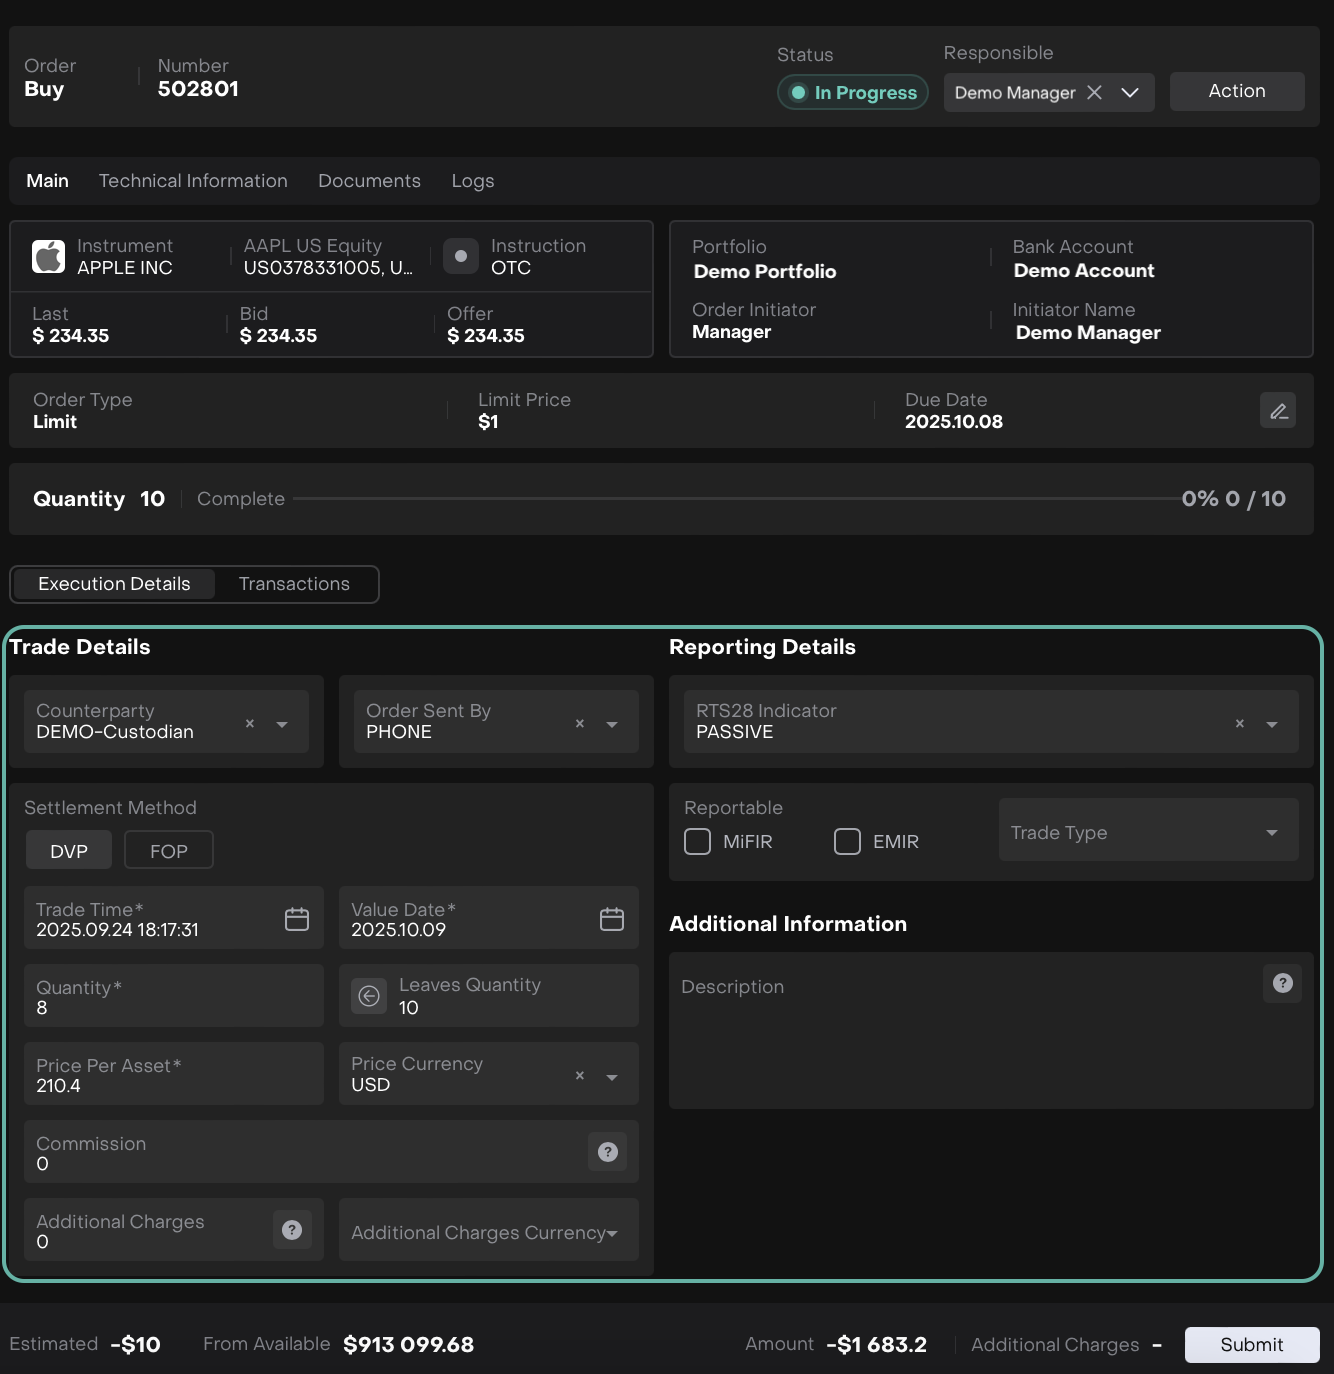The width and height of the screenshot is (1334, 1374).
Task: Open the Transactions tab
Action: click(x=294, y=584)
